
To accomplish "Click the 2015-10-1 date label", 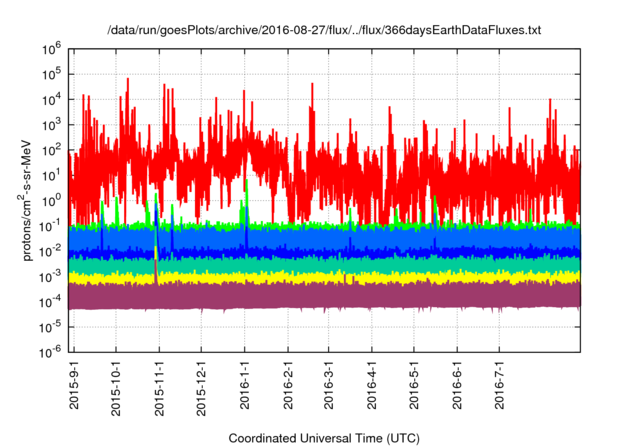I will [x=116, y=388].
